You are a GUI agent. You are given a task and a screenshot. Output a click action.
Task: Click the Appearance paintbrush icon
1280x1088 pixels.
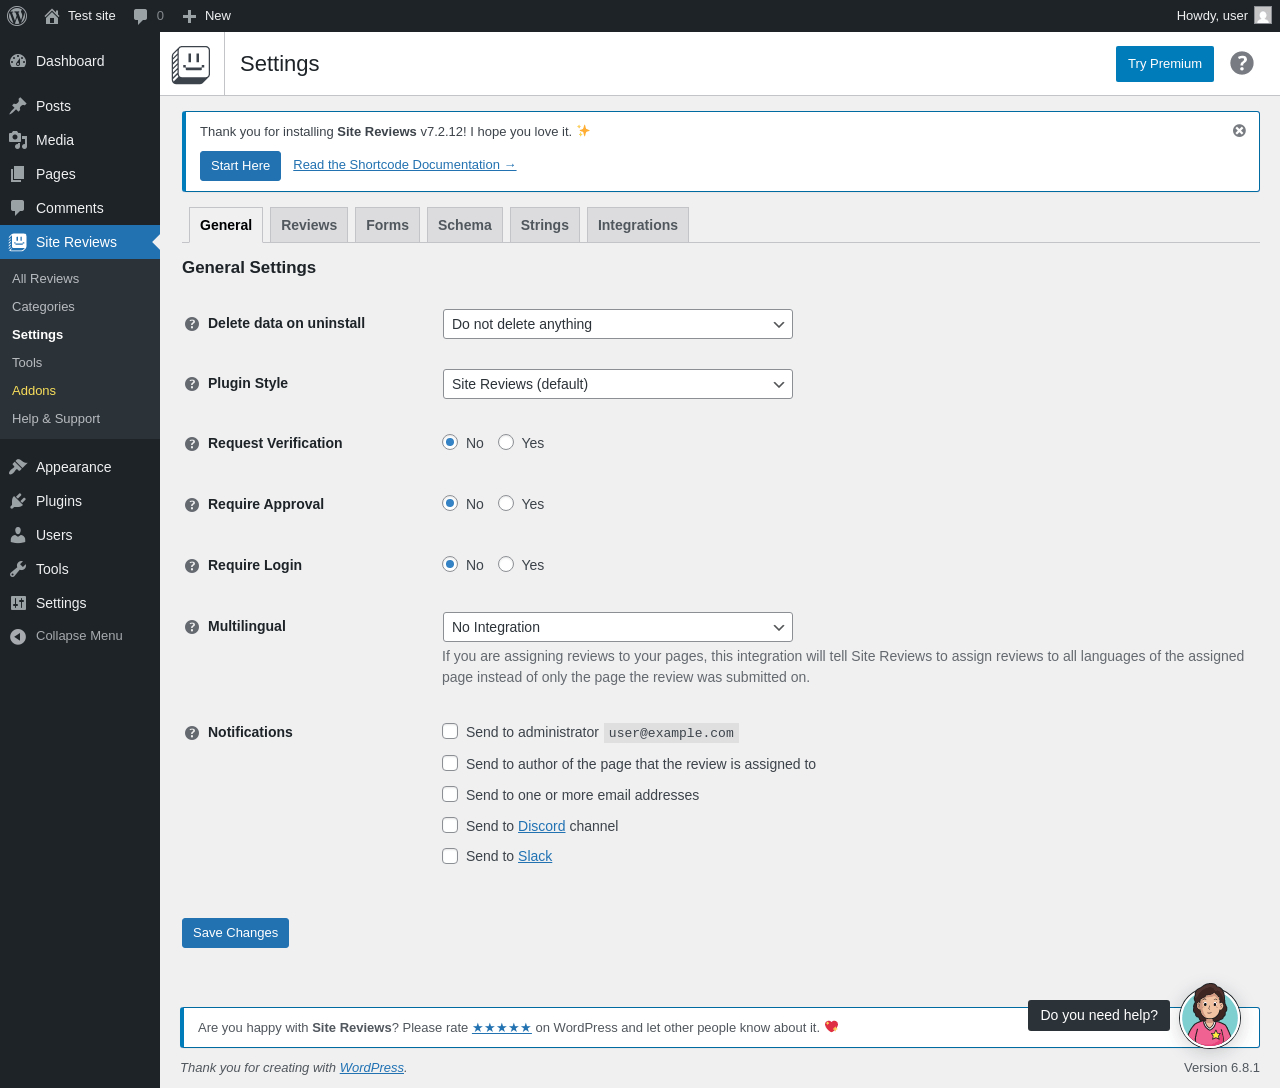[18, 467]
